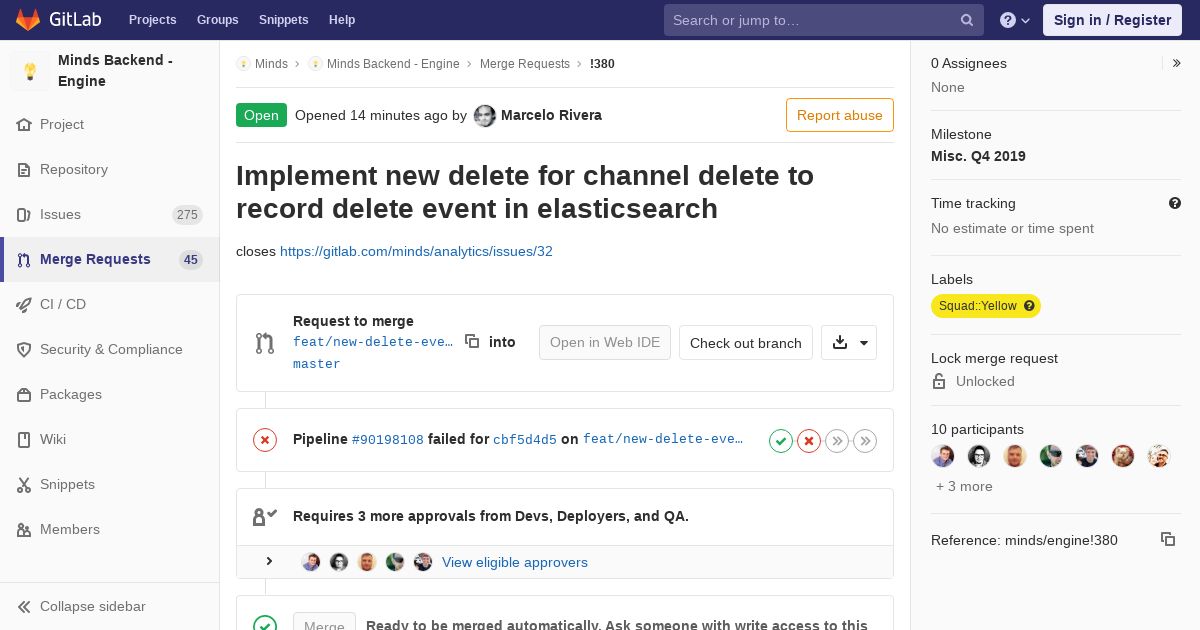Image resolution: width=1200 pixels, height=630 pixels.
Task: Open commit cbf5d4d5 link
Action: pos(525,439)
